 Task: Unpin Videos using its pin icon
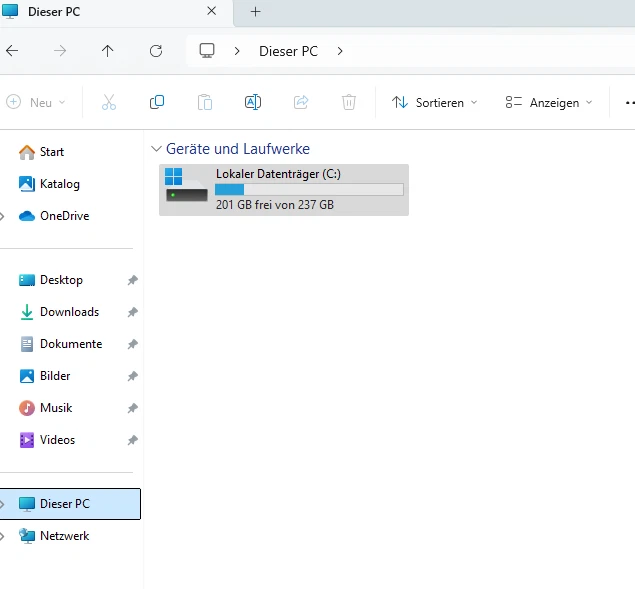133,440
